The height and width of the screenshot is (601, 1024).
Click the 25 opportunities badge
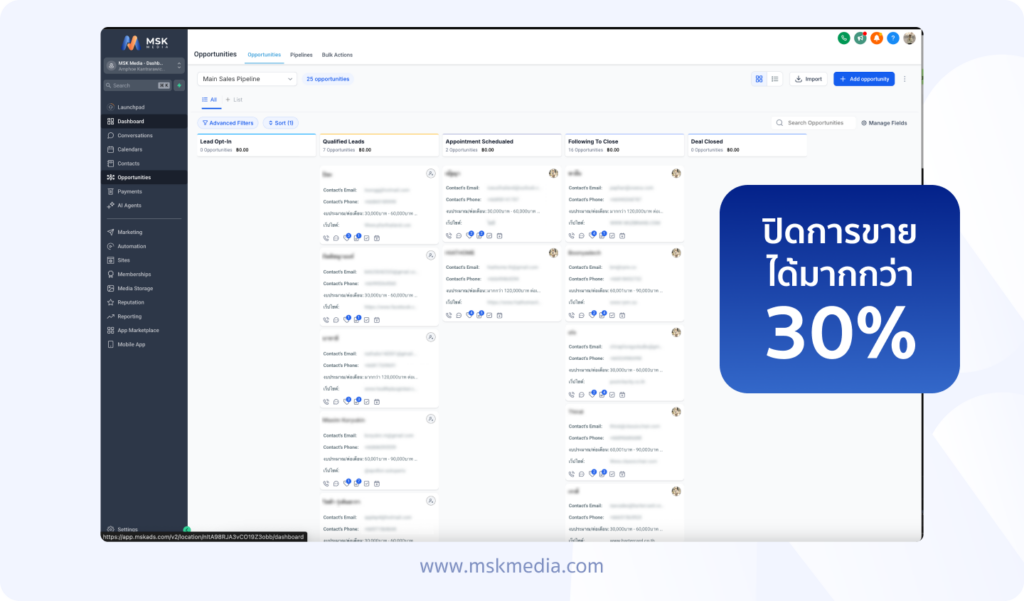pos(328,79)
